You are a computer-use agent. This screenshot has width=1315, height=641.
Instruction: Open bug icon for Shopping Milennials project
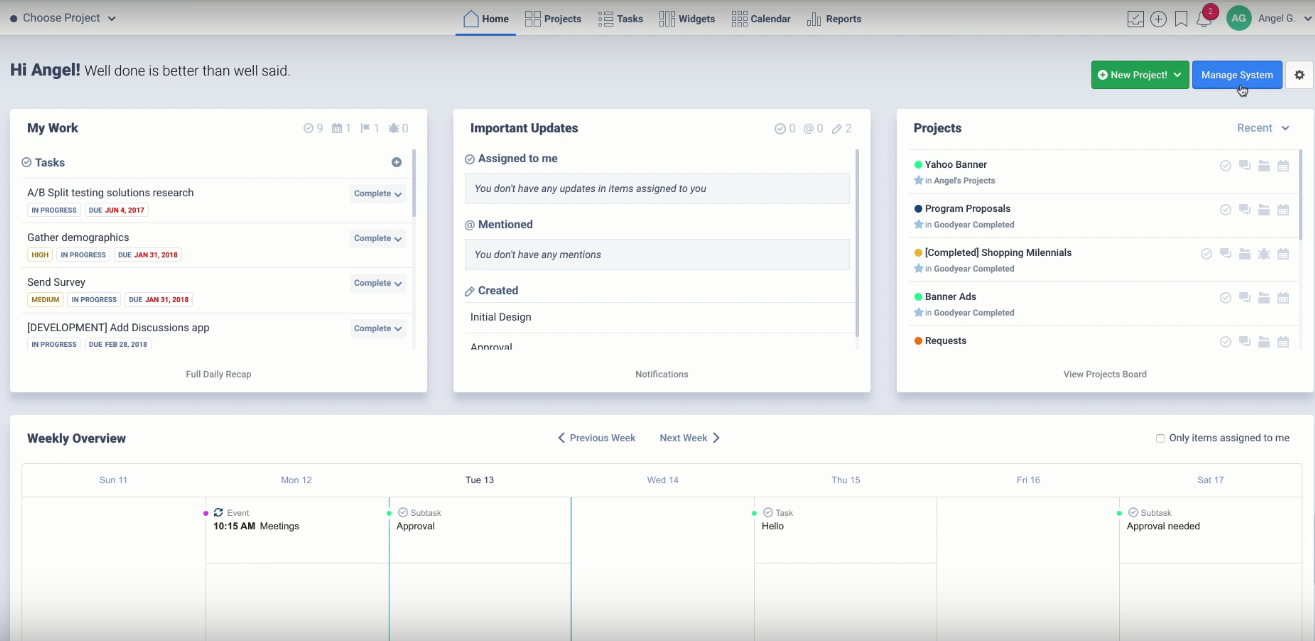pyautogui.click(x=1264, y=254)
